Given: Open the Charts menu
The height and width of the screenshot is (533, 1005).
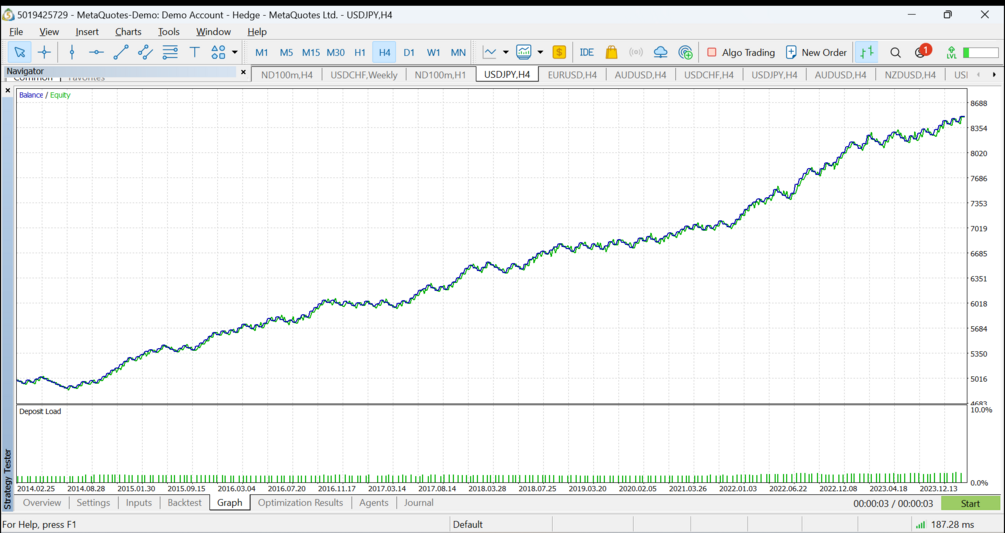Looking at the screenshot, I should point(128,31).
